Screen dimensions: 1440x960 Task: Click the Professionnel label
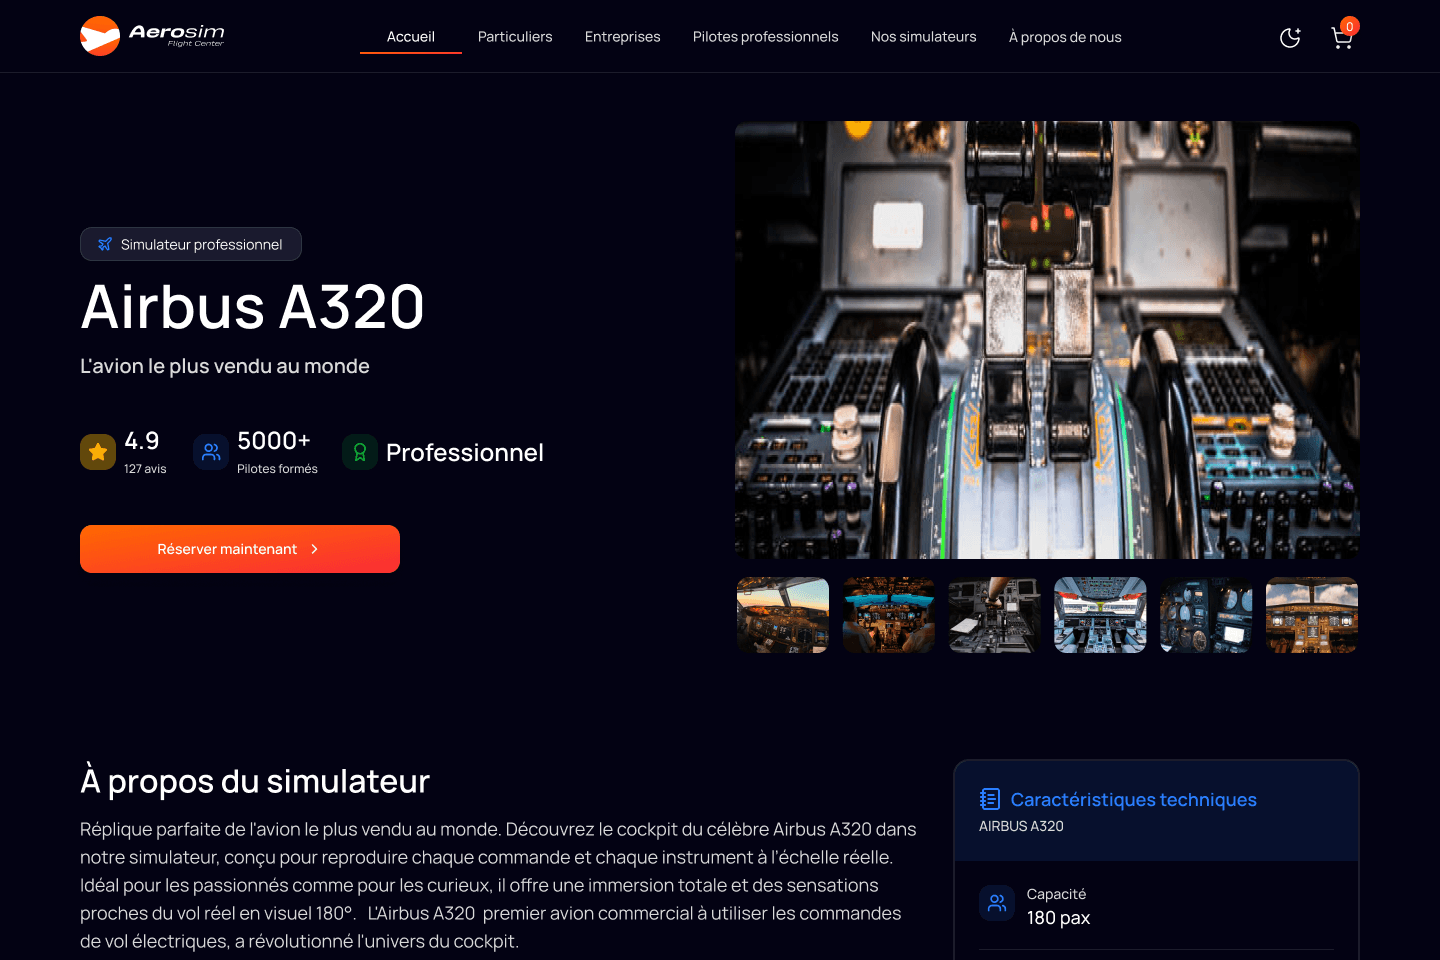pyautogui.click(x=465, y=453)
